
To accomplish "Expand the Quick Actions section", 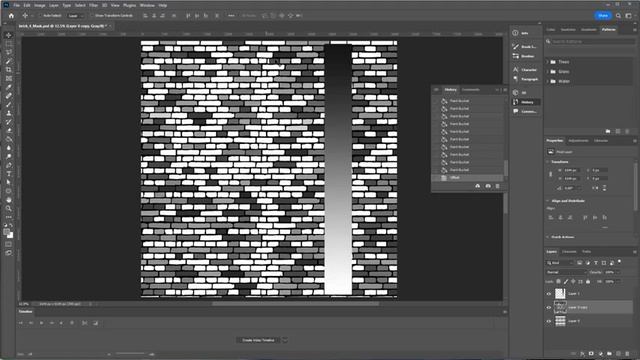I will (548, 237).
